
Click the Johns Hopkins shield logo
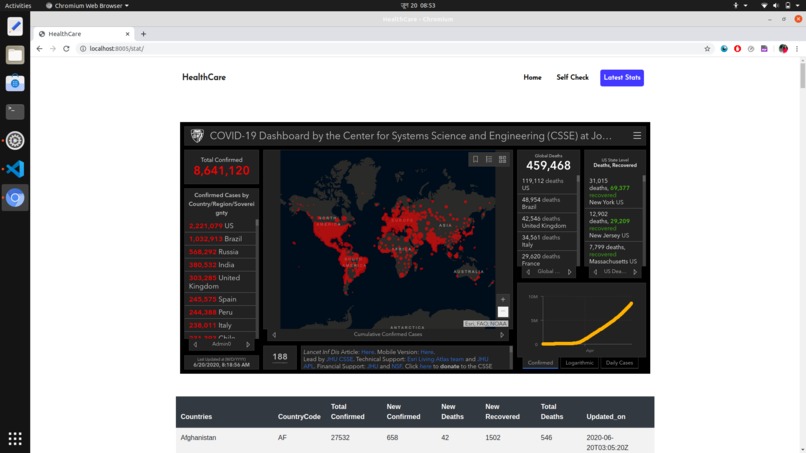click(x=197, y=136)
